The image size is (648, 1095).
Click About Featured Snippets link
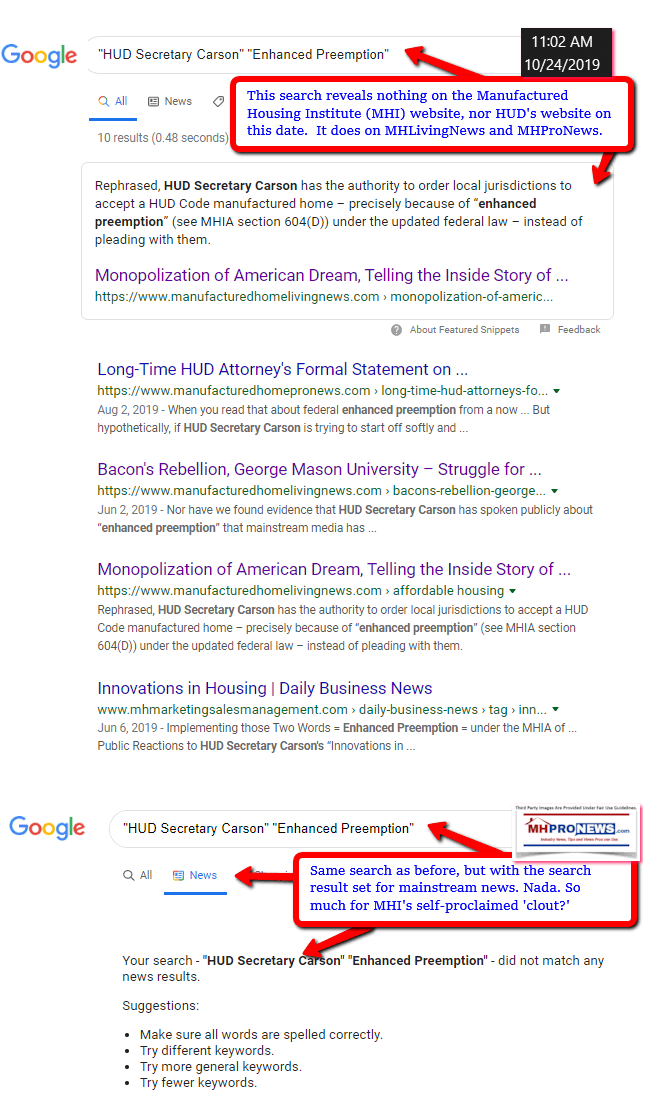tap(464, 330)
